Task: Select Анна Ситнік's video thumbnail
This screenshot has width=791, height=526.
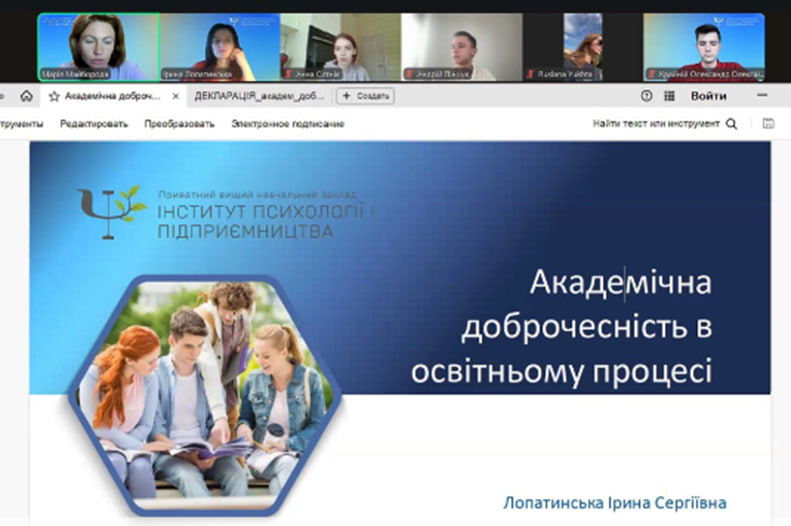Action: click(x=340, y=46)
